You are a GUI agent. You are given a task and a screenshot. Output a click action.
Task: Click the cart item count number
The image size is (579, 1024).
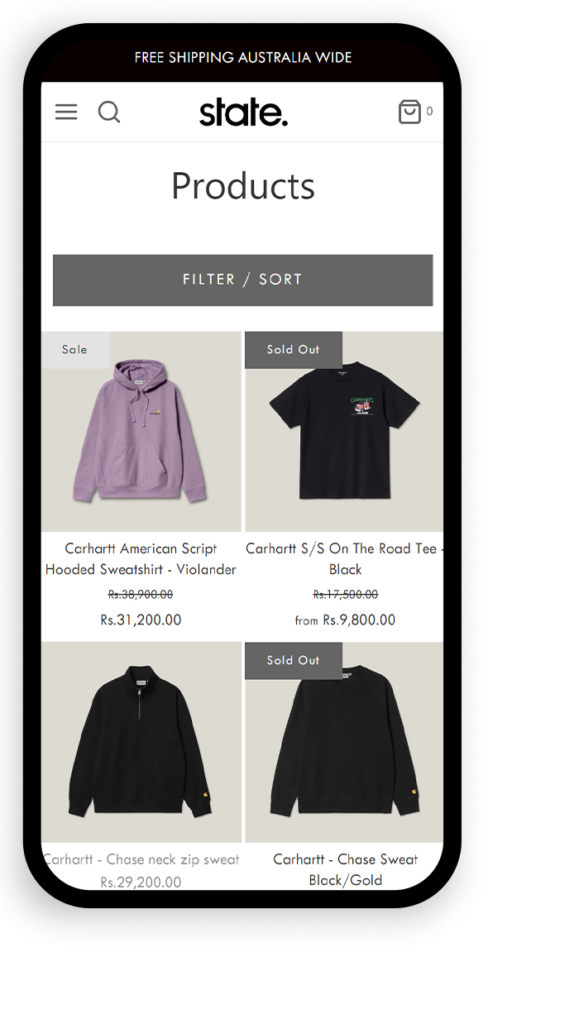[x=430, y=112]
